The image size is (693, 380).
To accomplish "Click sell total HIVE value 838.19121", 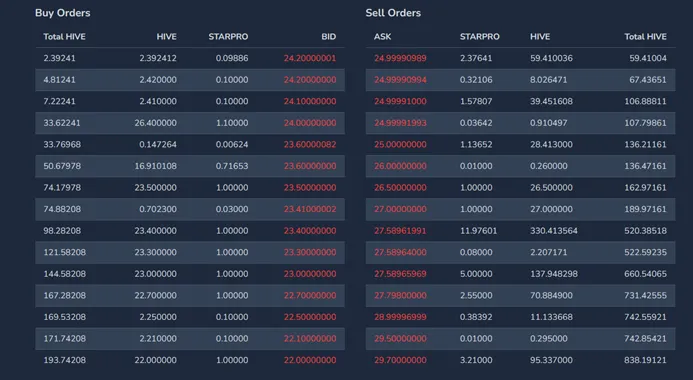I will point(645,361).
